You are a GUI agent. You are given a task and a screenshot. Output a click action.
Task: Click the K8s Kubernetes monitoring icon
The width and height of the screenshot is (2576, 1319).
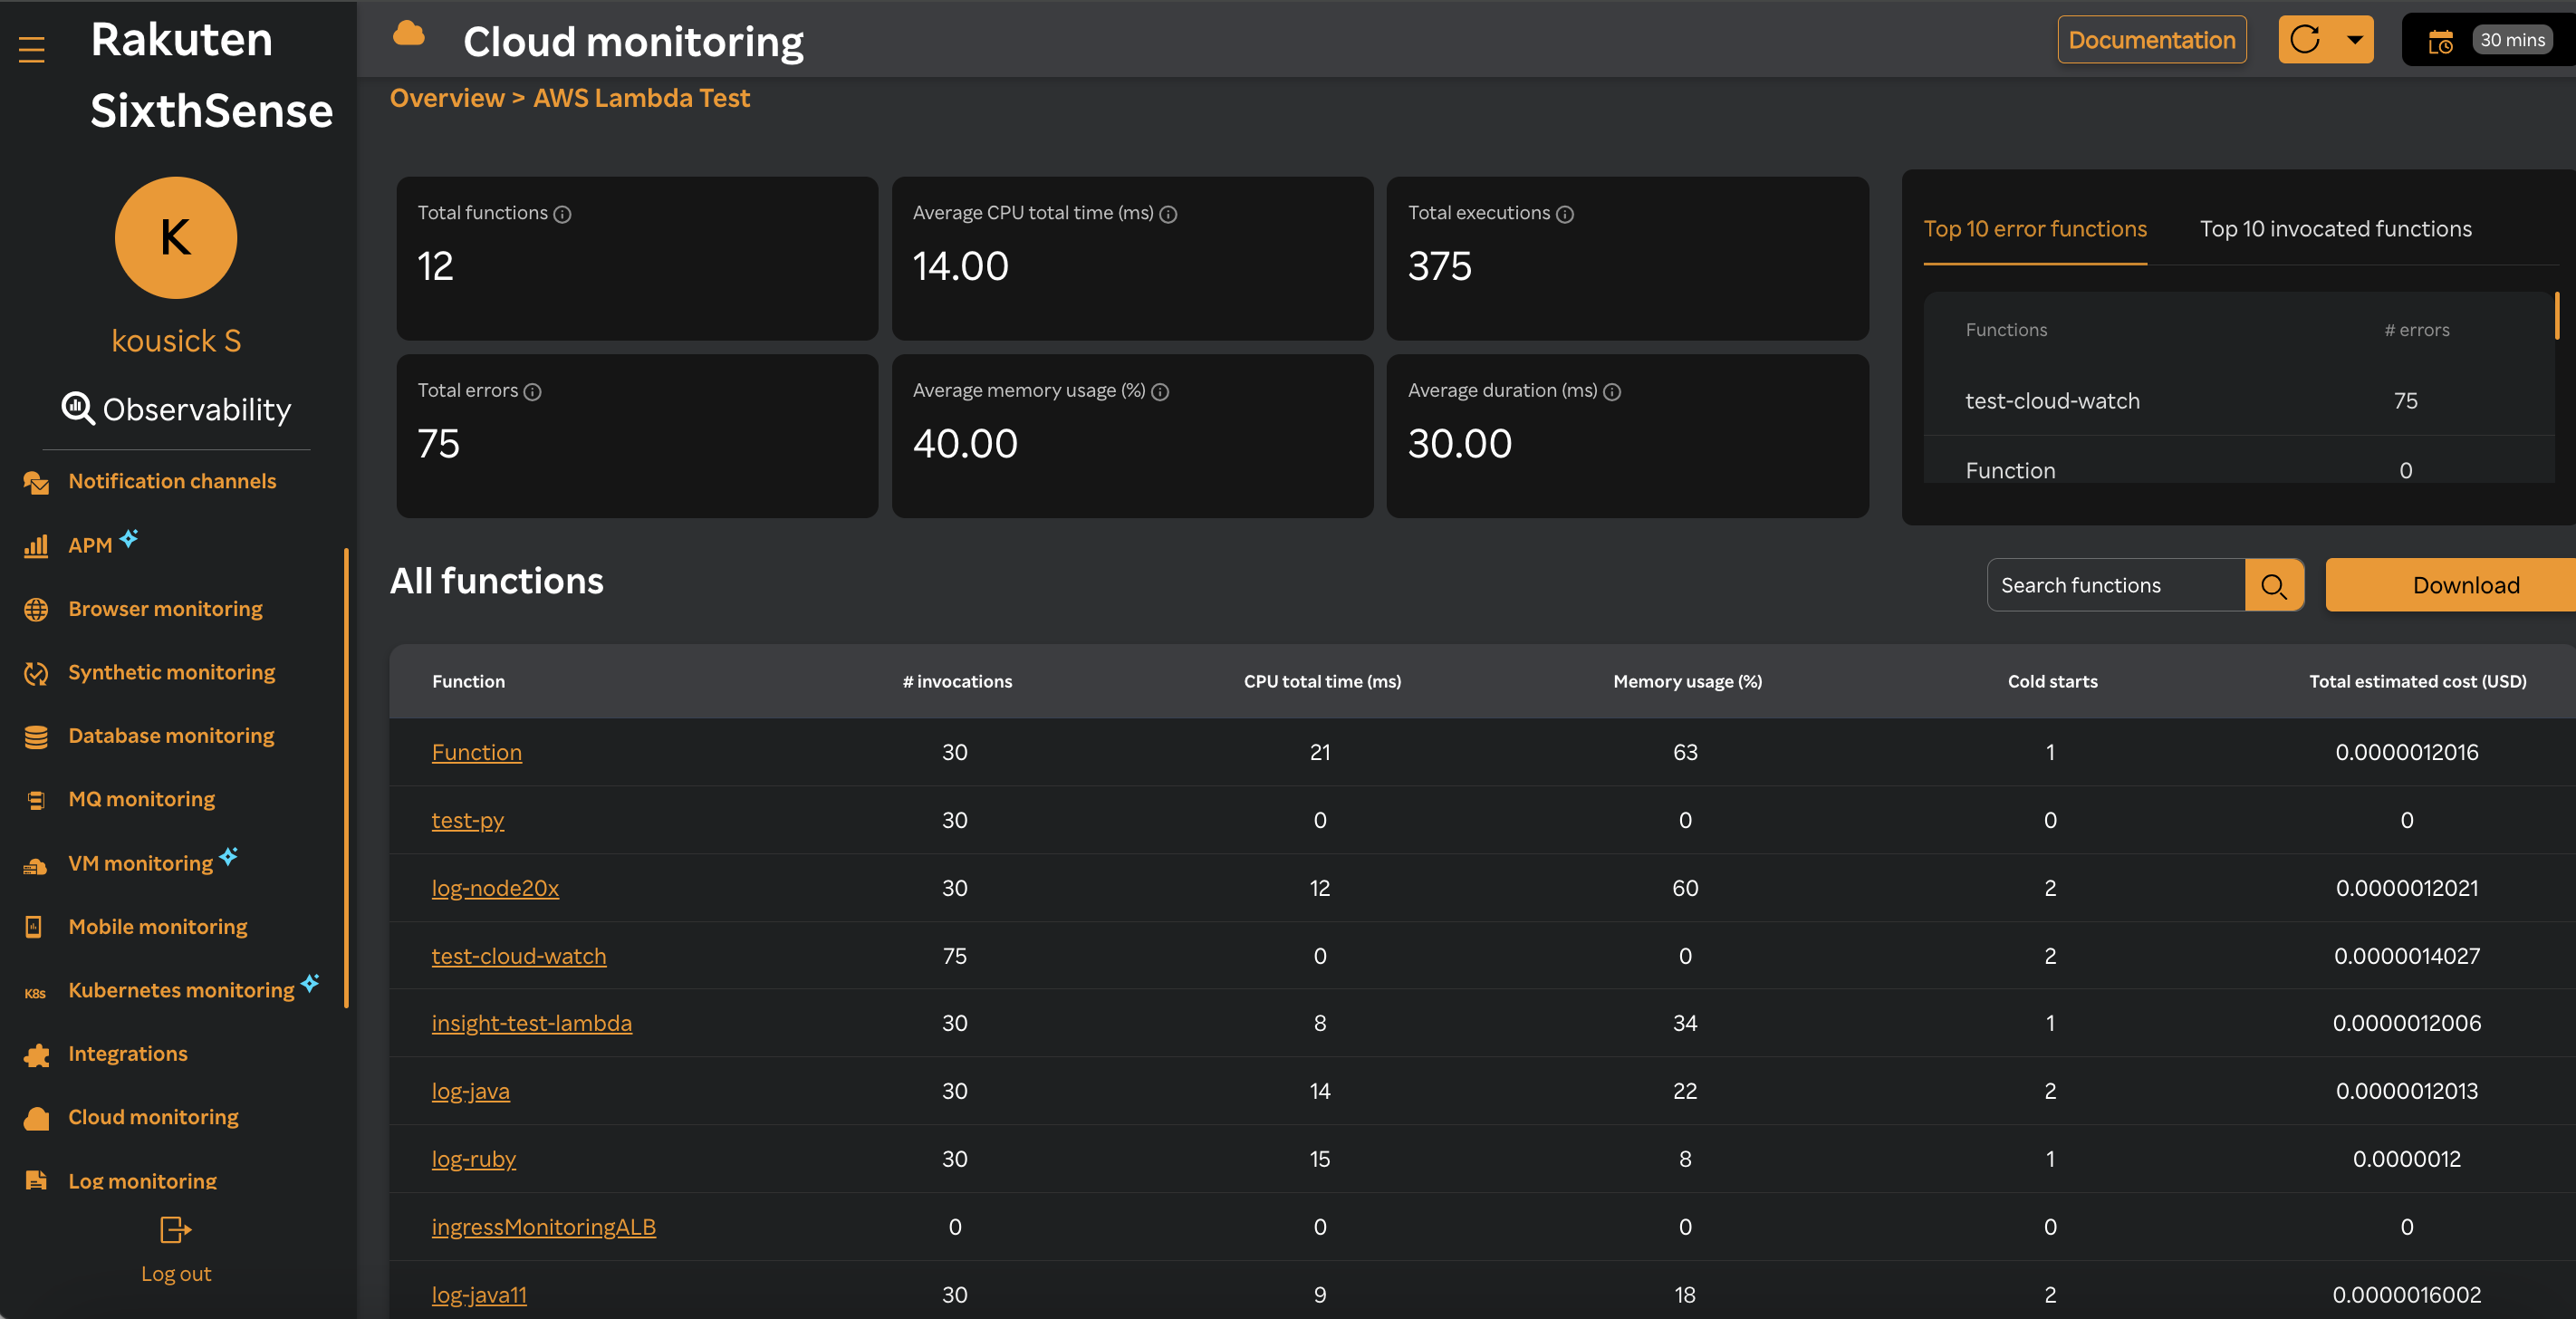[35, 992]
